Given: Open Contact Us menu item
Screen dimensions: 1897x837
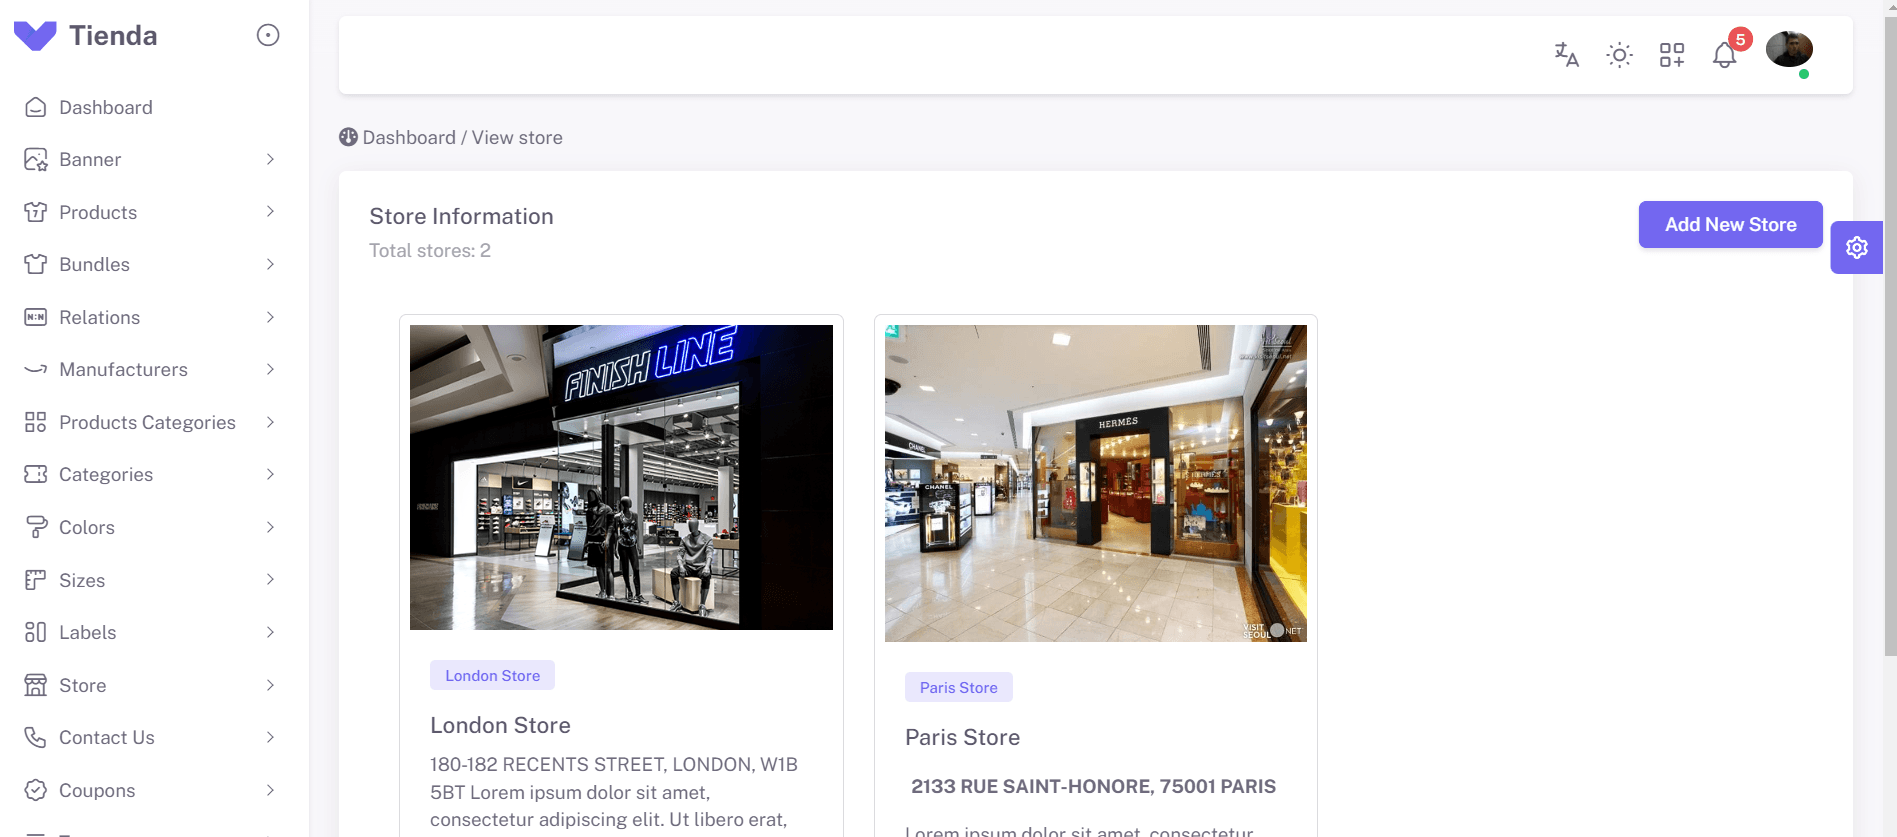Looking at the screenshot, I should click(x=106, y=738).
